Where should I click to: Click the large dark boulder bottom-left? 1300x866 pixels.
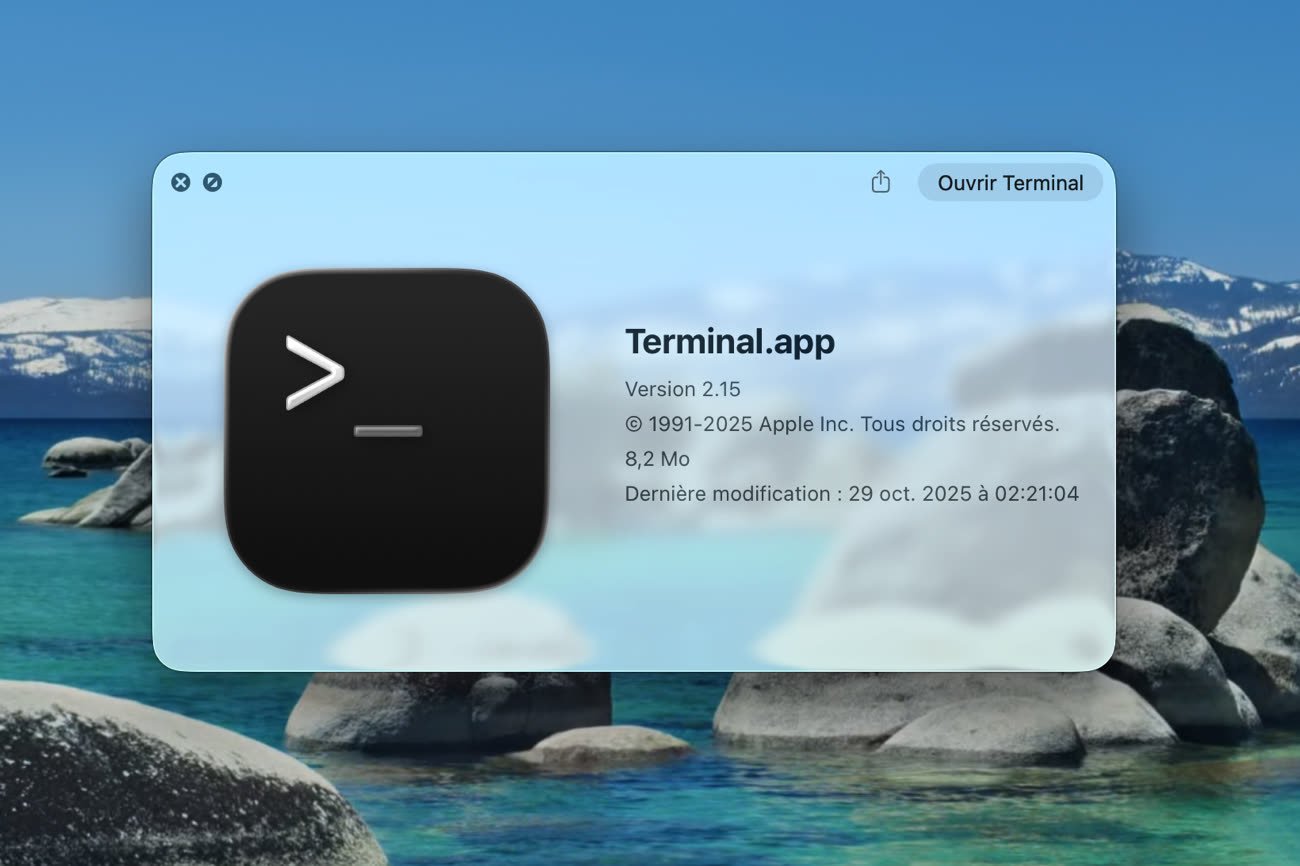[150, 790]
